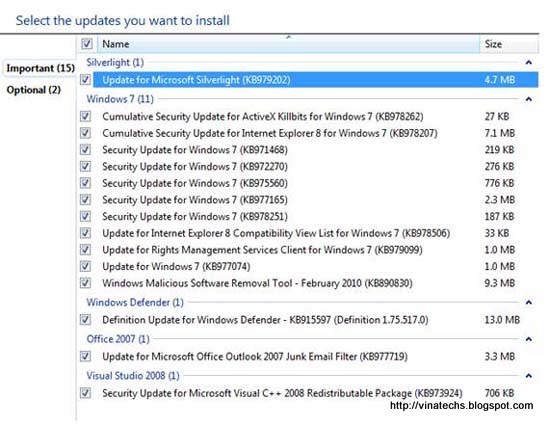
Task: Collapse the Visual Studio 2008 (1) group
Action: point(529,376)
